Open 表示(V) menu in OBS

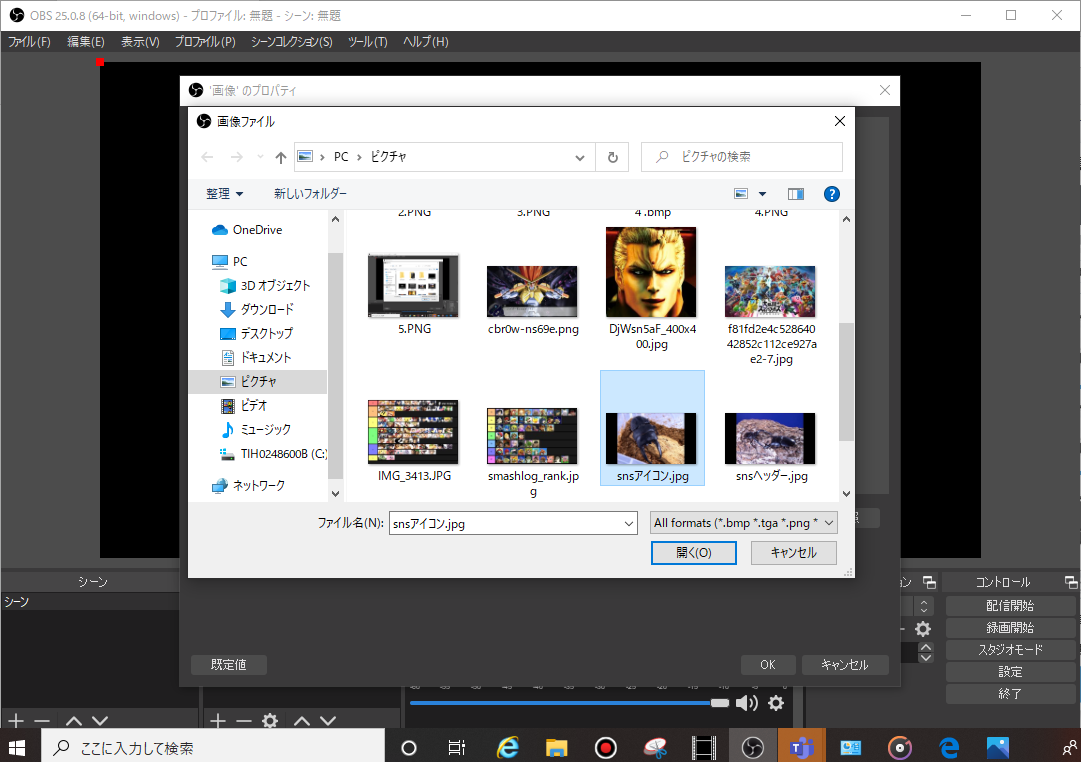[140, 42]
